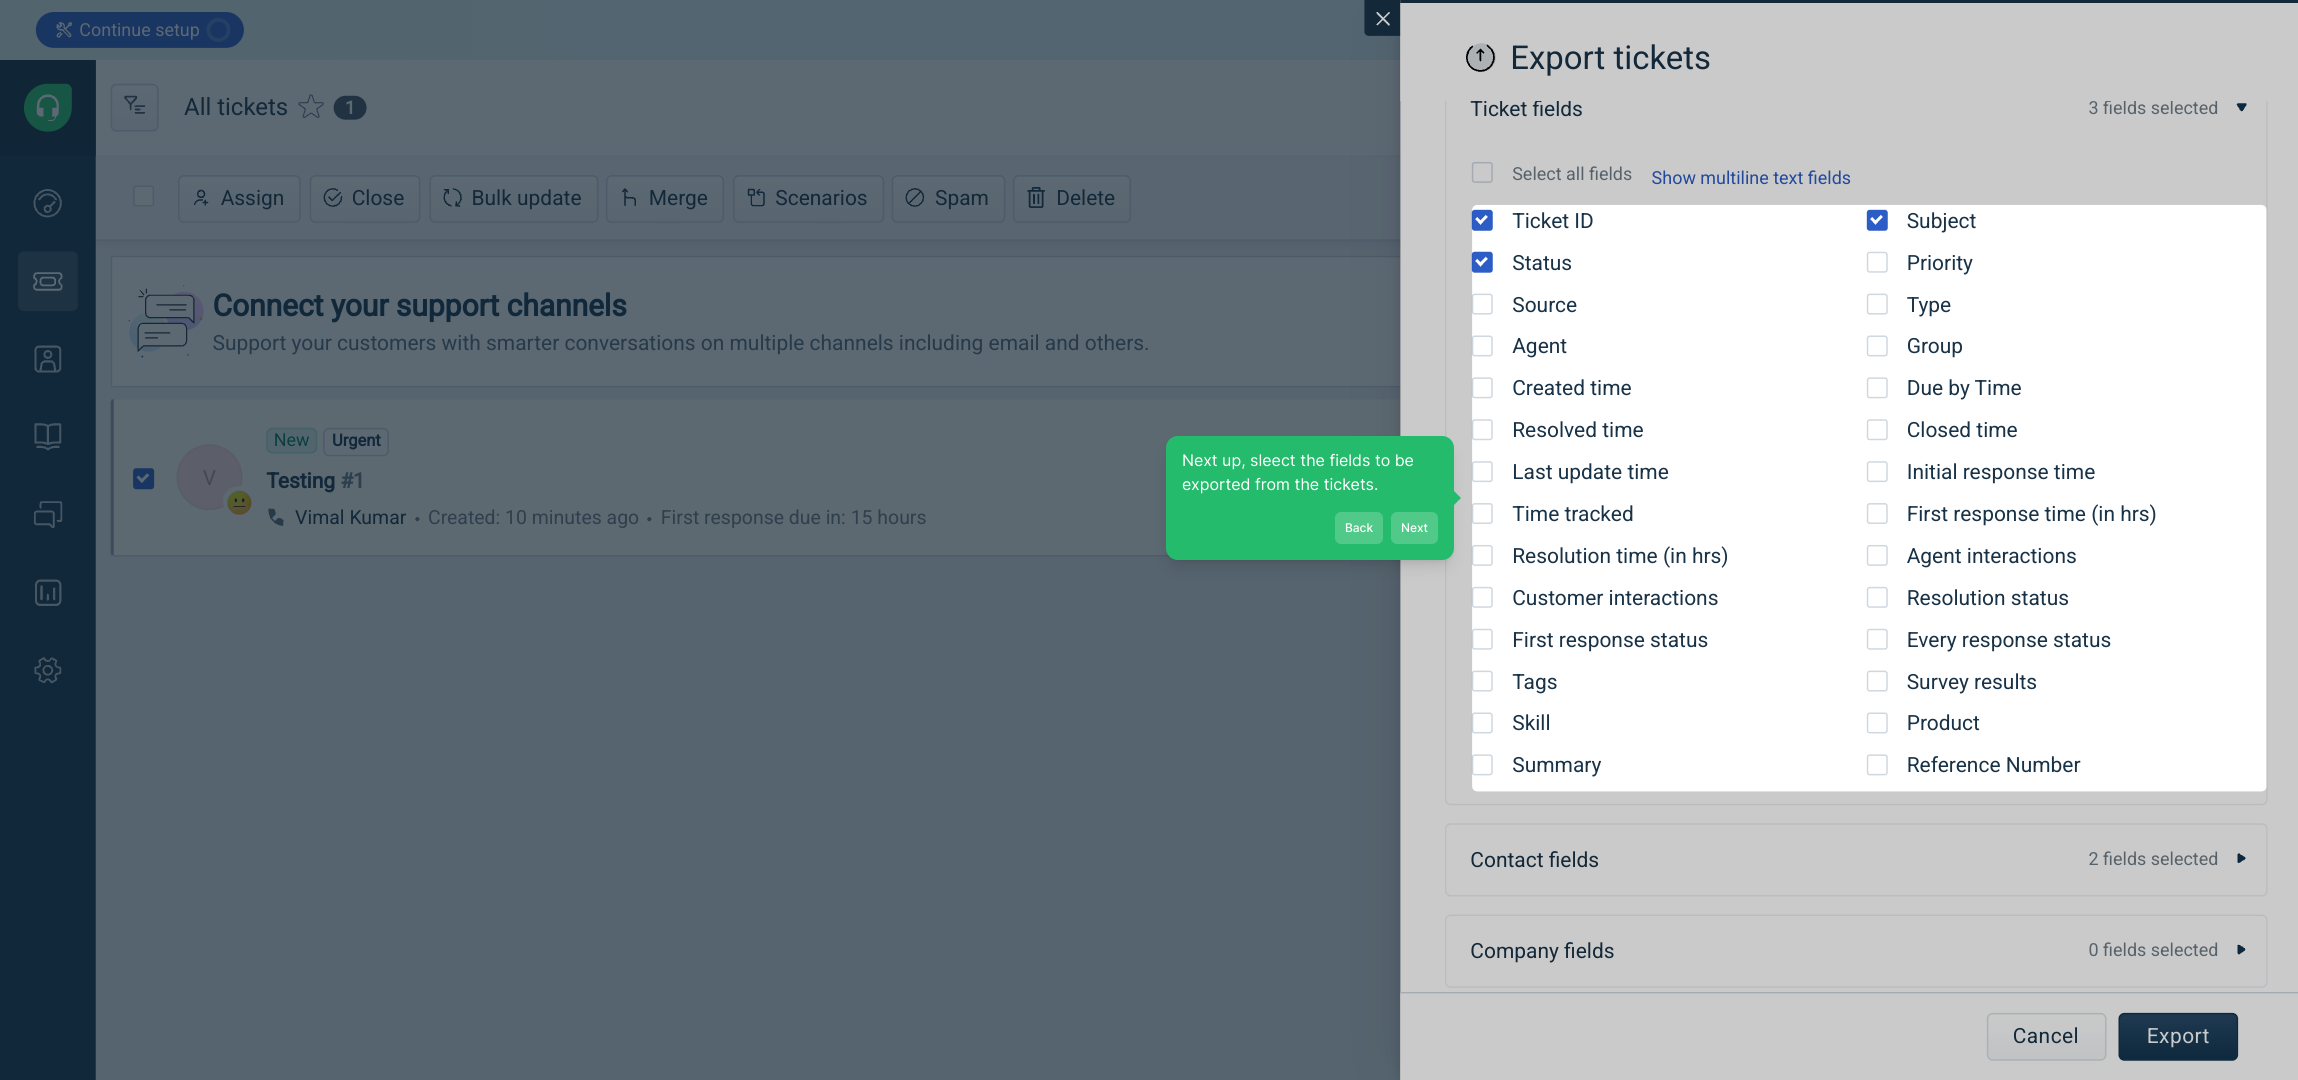Open the Tickets icon in sidebar
The width and height of the screenshot is (2298, 1080).
tap(48, 282)
